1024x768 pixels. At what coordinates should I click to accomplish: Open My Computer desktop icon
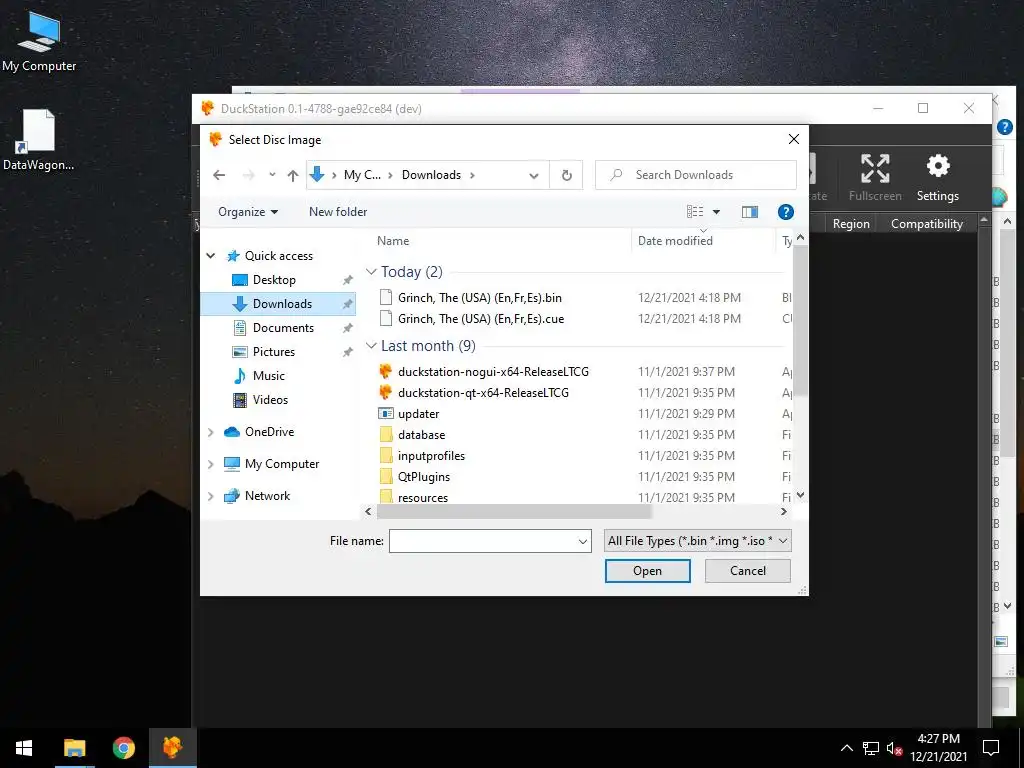[x=39, y=40]
